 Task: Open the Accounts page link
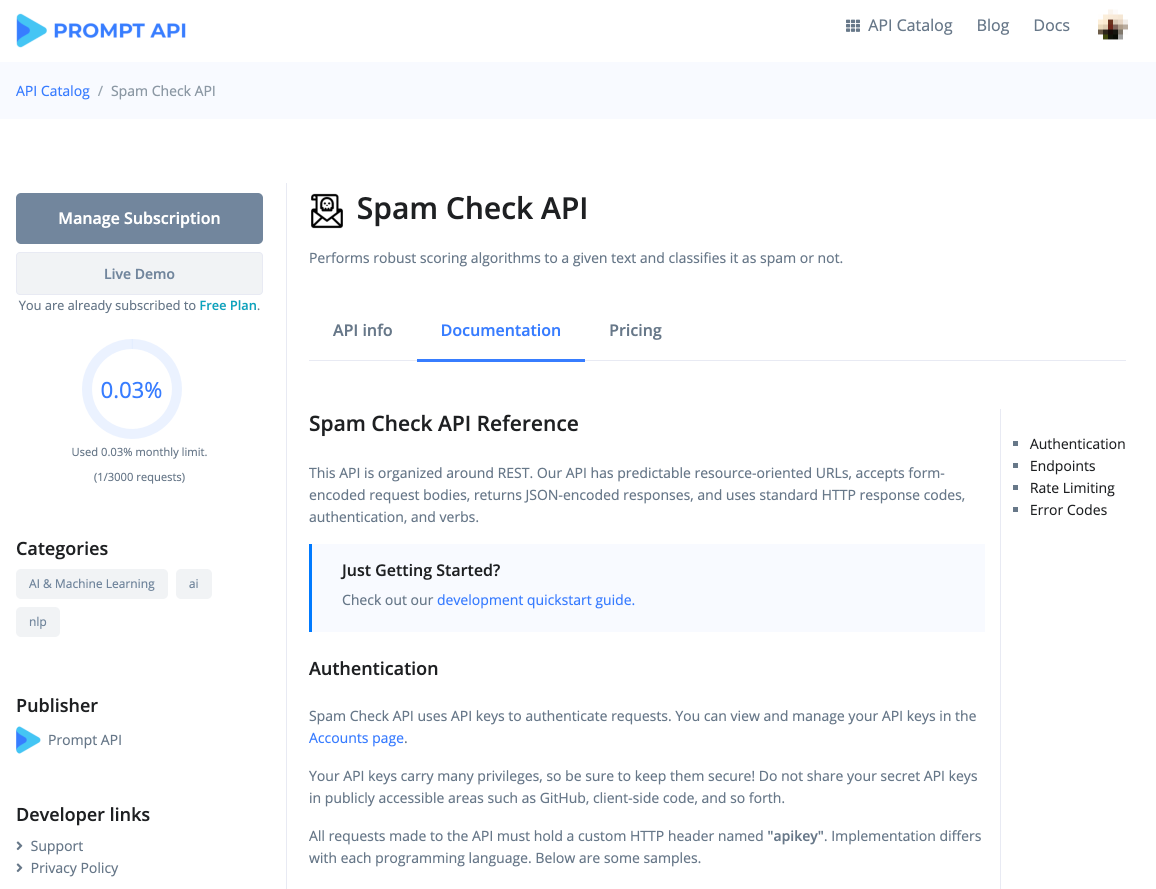356,738
